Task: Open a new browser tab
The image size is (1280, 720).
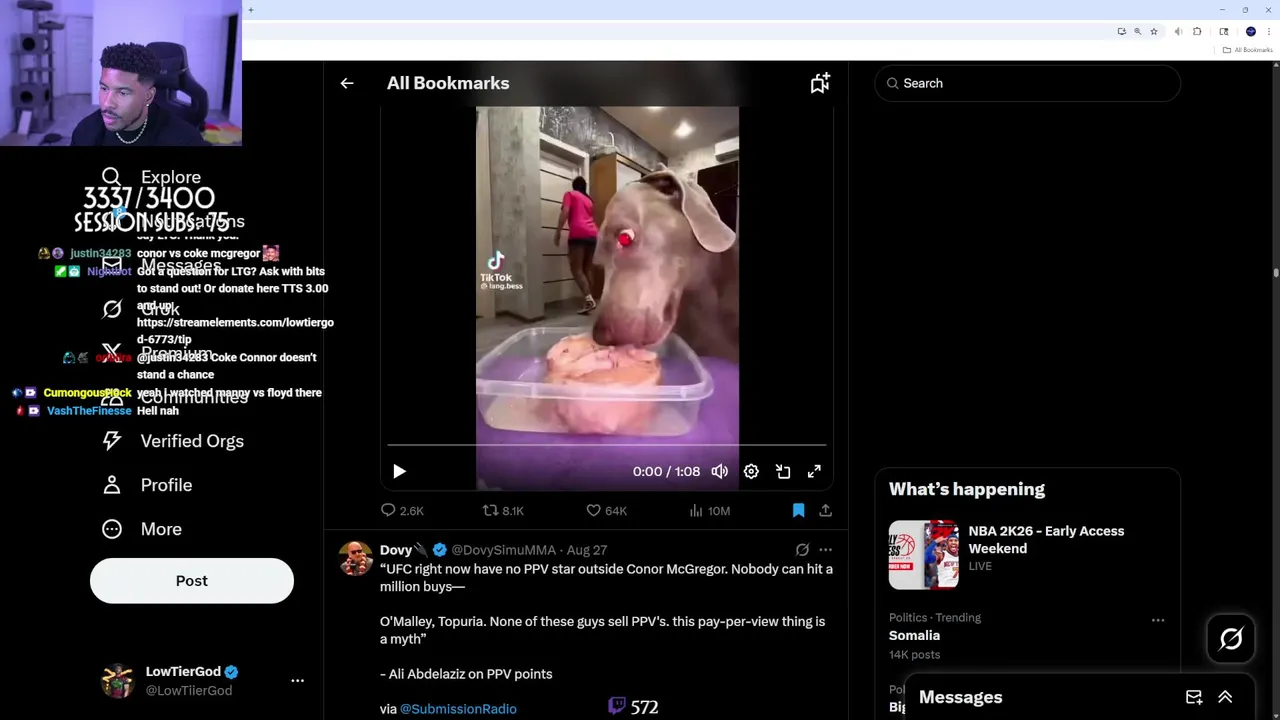Action: click(x=251, y=10)
